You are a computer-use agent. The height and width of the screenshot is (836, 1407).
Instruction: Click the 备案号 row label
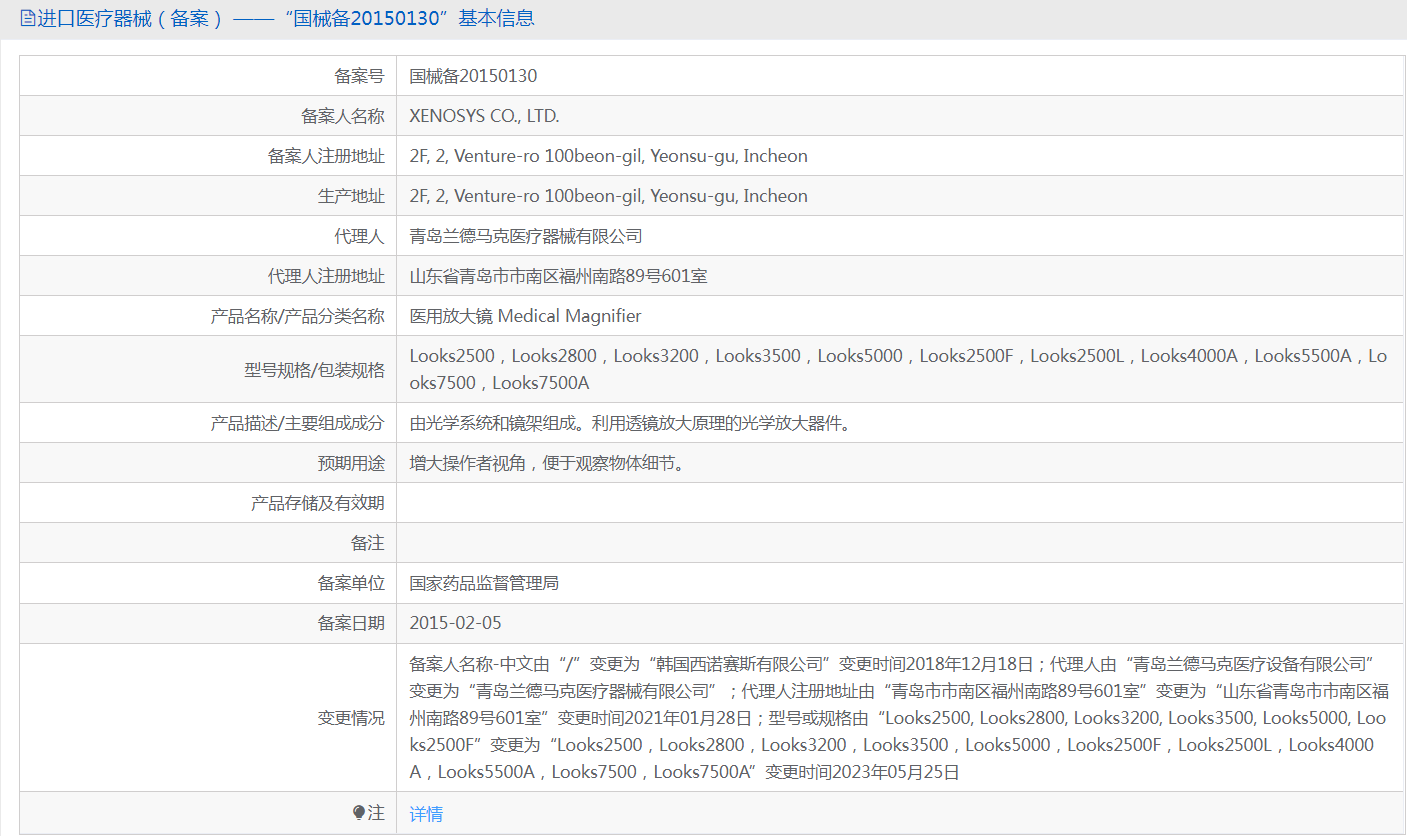coord(359,76)
